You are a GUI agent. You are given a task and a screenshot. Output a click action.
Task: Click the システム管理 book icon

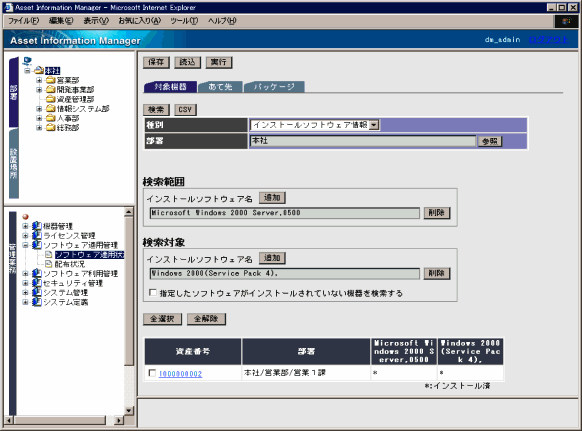36,293
